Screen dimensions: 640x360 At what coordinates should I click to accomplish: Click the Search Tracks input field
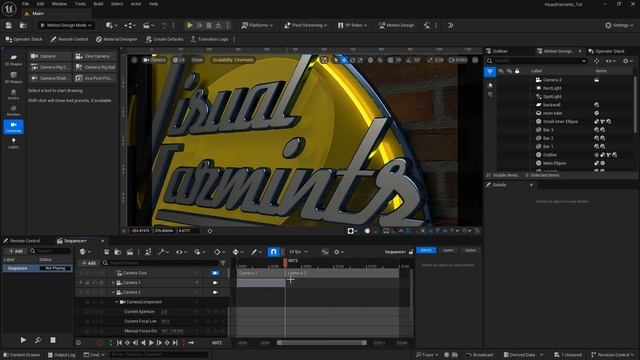(160, 263)
